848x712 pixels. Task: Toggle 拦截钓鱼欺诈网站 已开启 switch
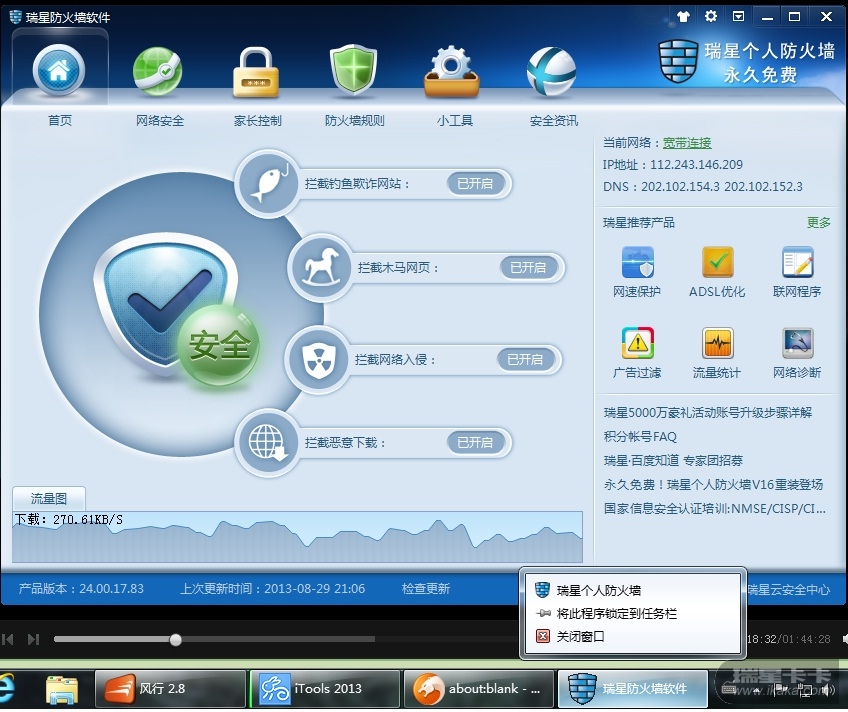click(x=475, y=184)
